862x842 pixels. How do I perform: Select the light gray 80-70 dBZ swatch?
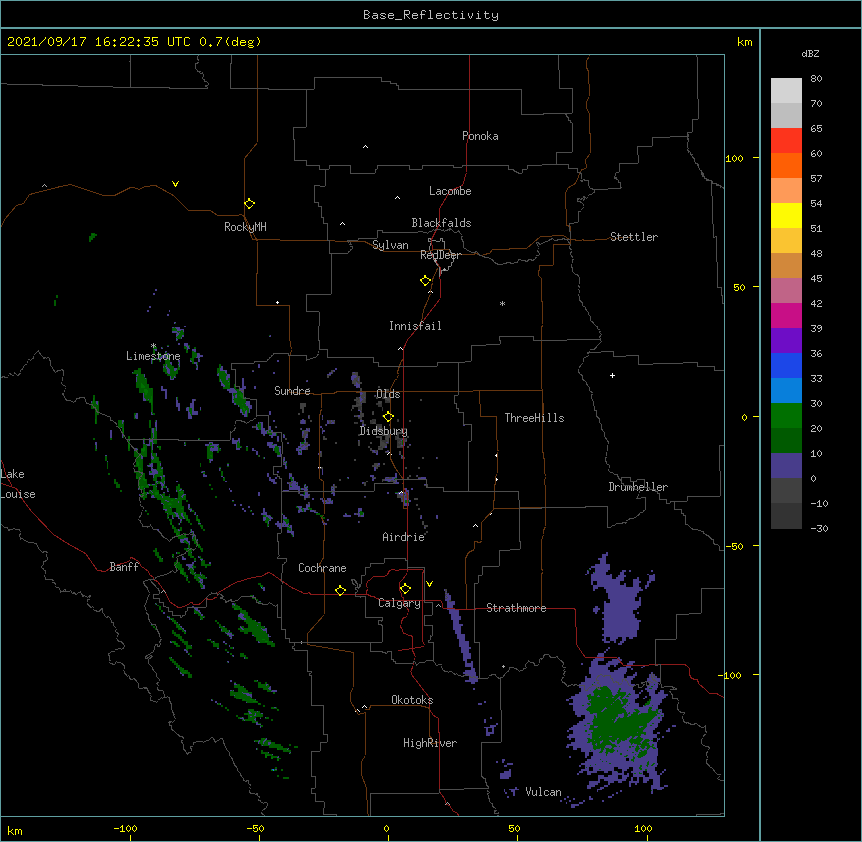tap(786, 91)
